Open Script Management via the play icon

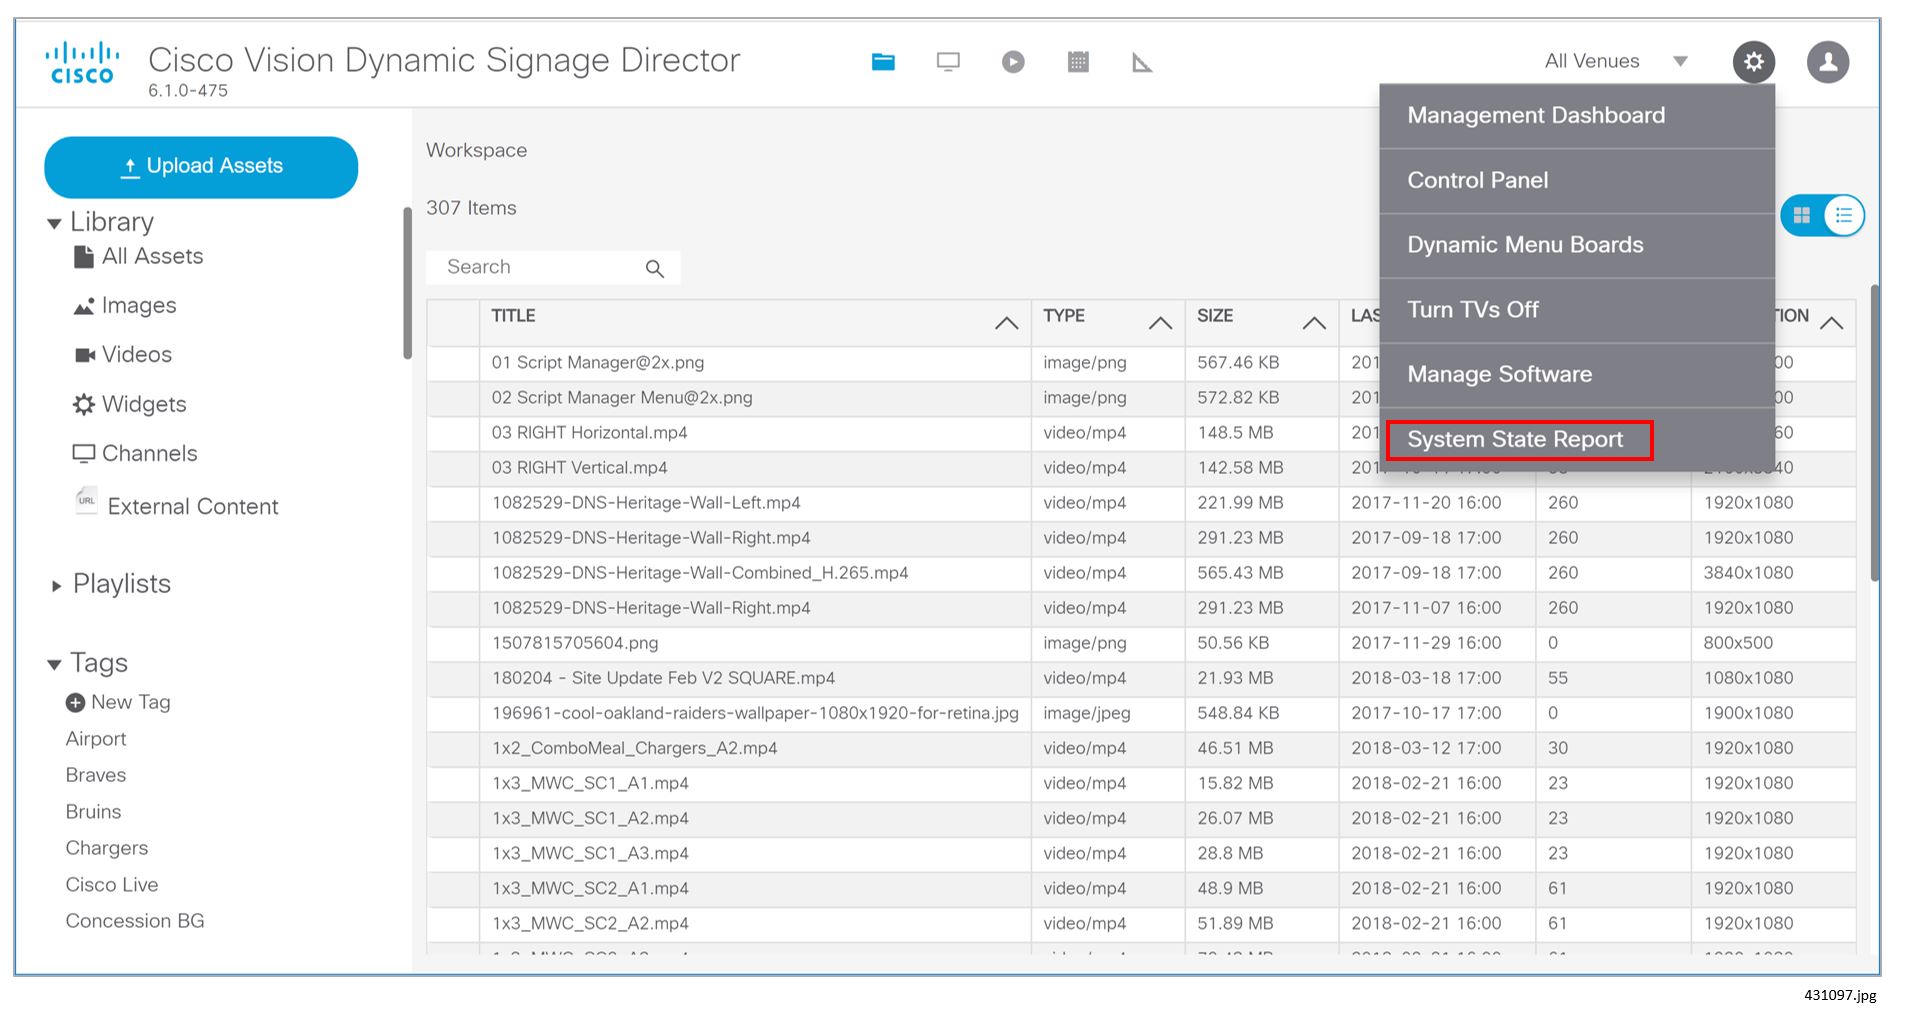point(1012,61)
